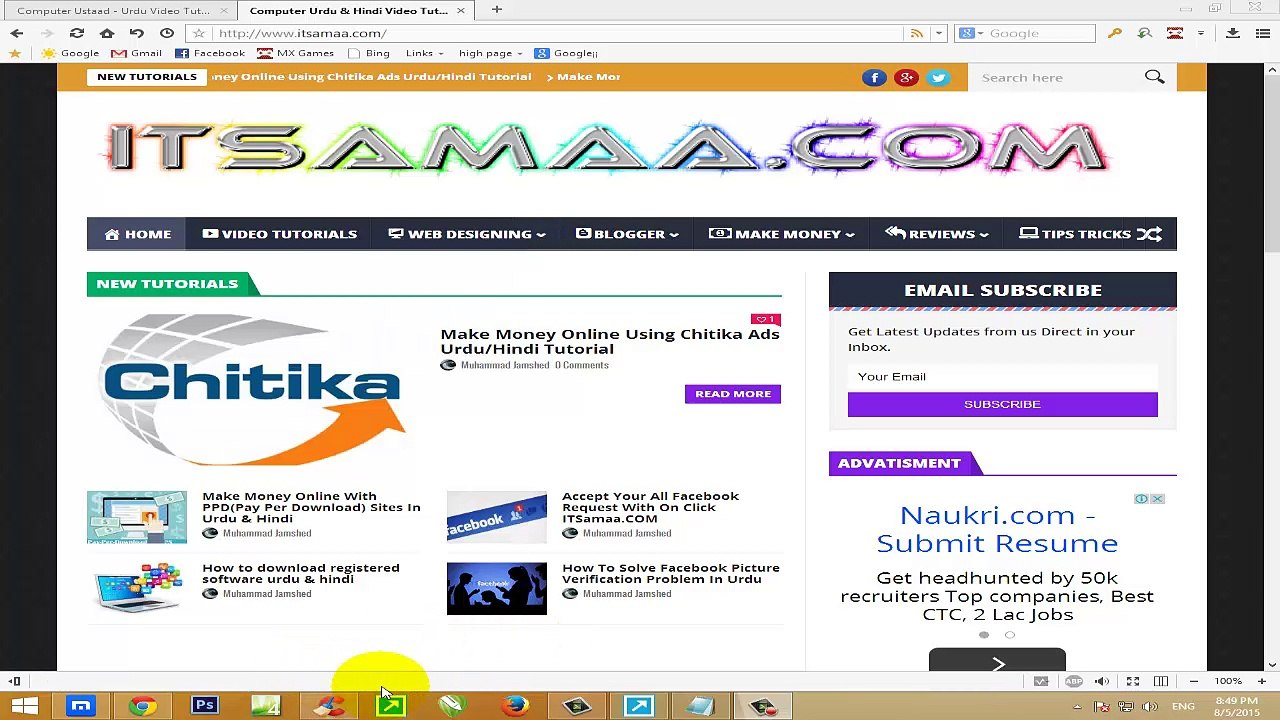The height and width of the screenshot is (720, 1280).
Task: Toggle the sidebar button at bottom-left
Action: [x=15, y=681]
